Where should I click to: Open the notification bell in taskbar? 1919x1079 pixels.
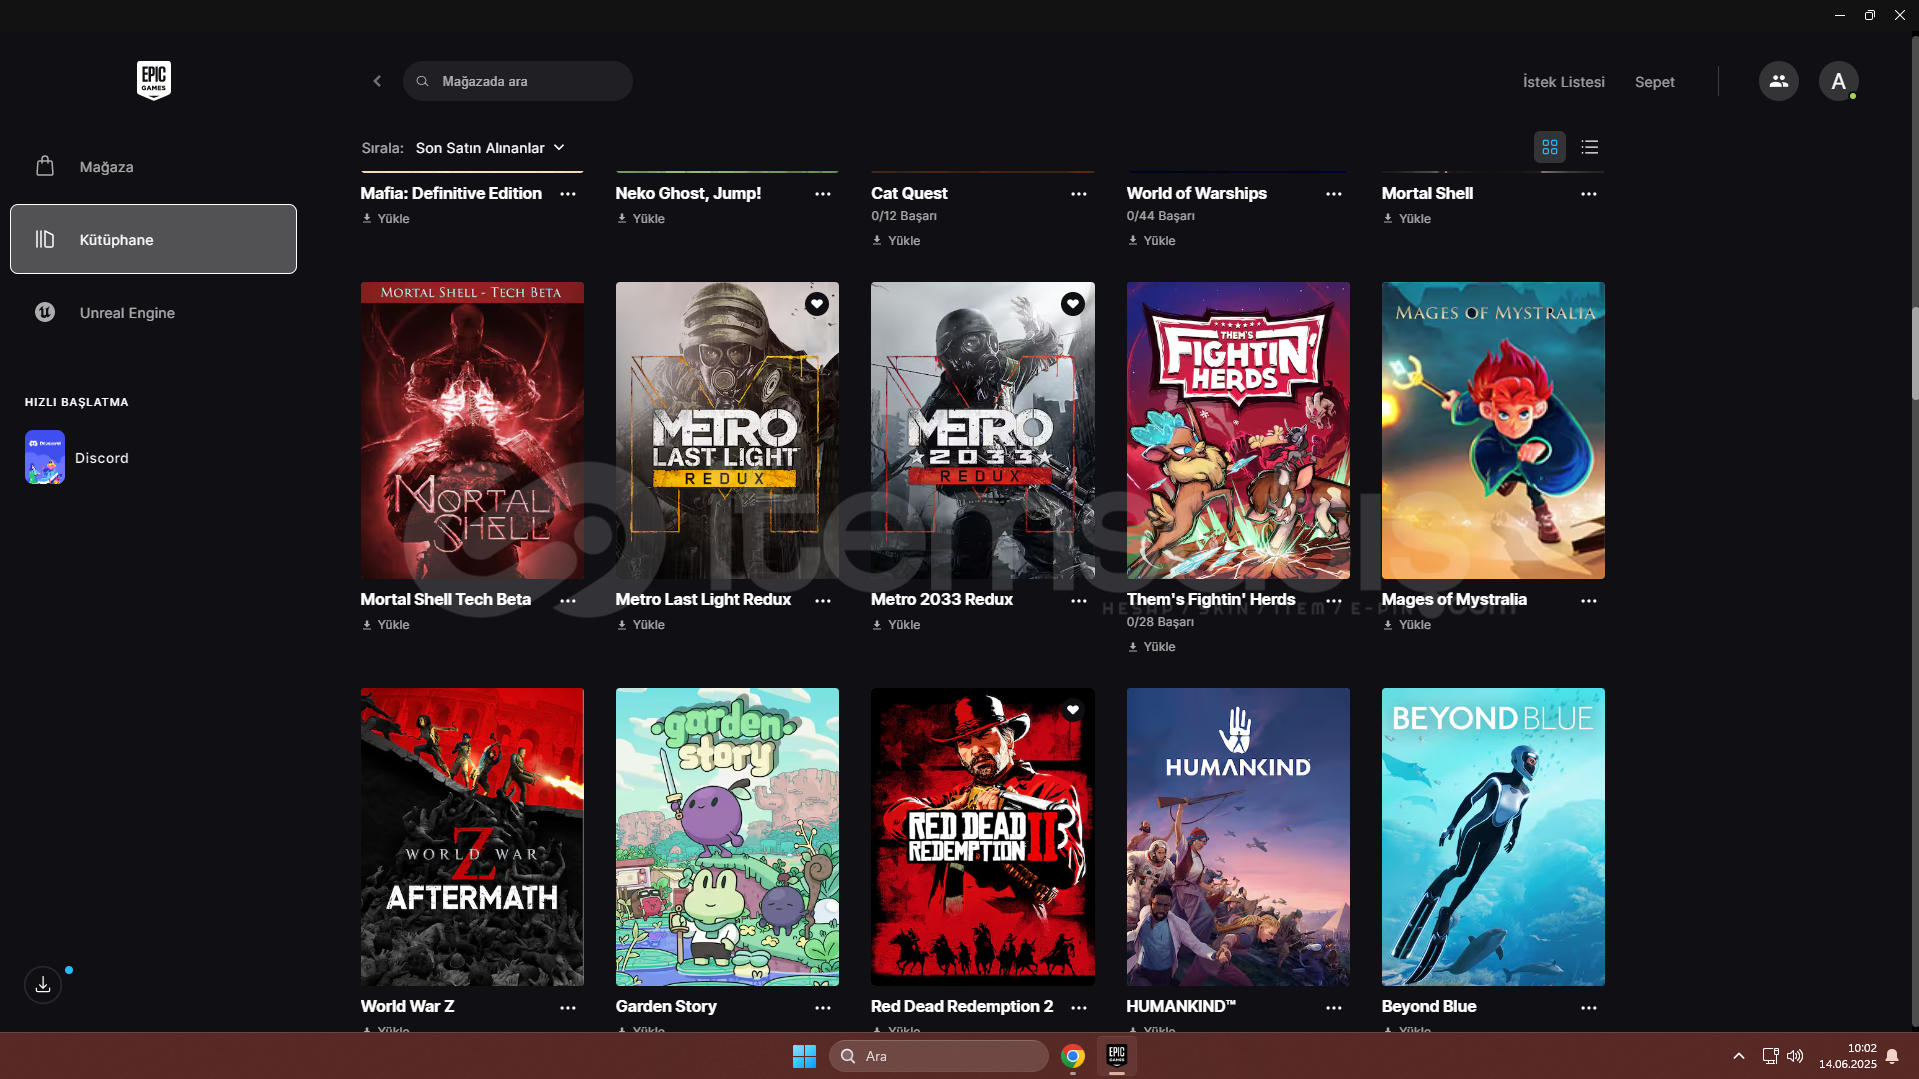(x=1892, y=1056)
